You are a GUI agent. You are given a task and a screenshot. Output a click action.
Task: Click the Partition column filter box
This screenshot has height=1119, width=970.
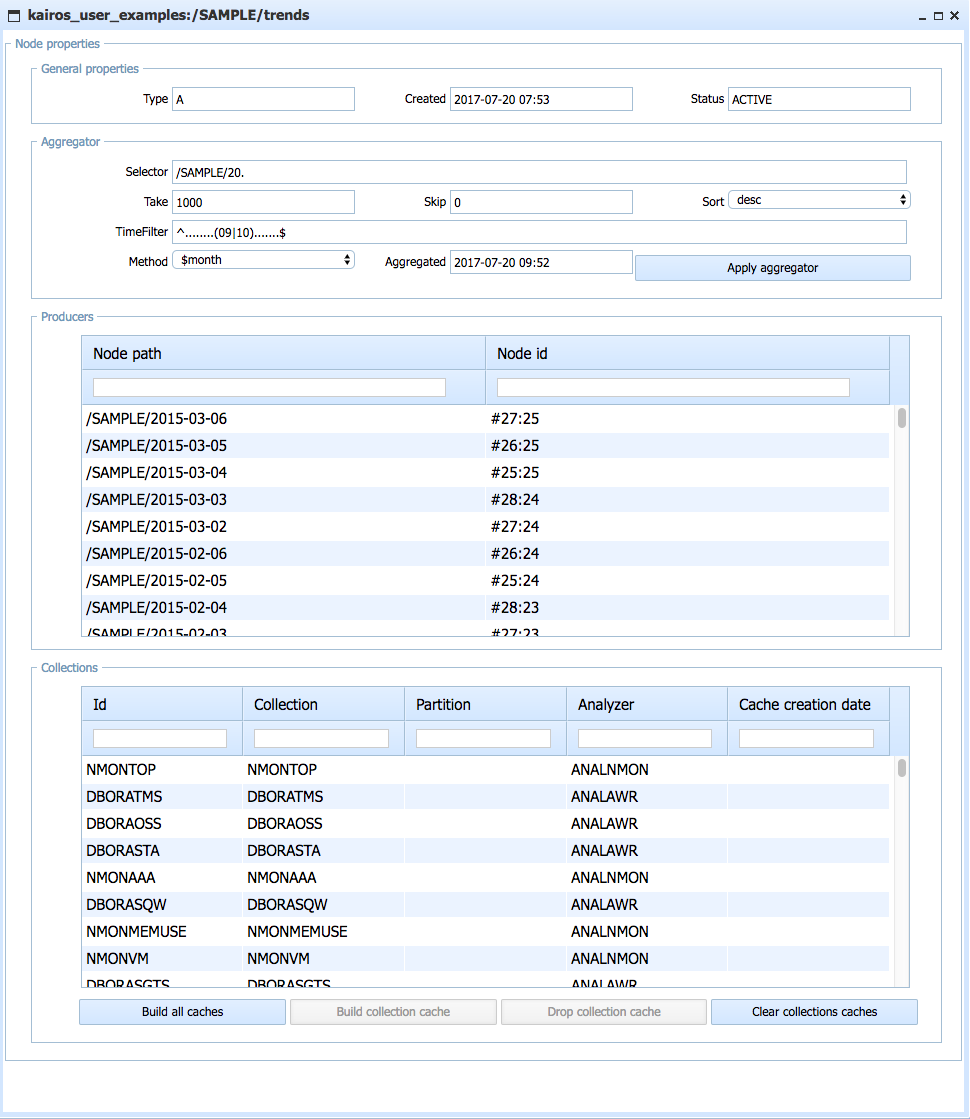click(x=483, y=739)
